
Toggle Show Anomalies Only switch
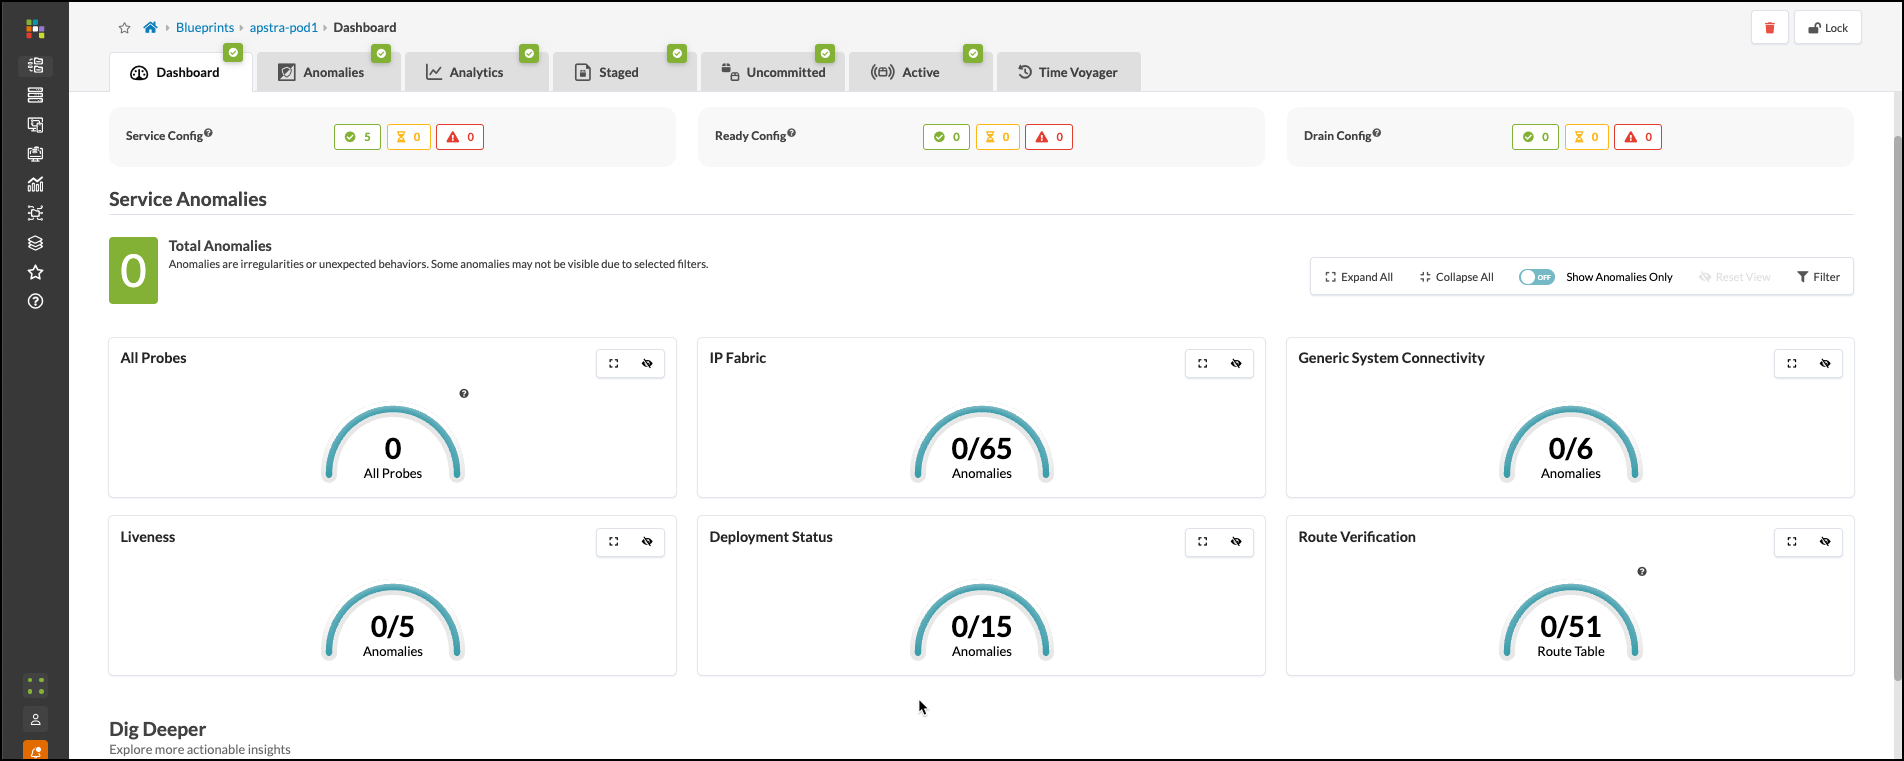point(1536,277)
